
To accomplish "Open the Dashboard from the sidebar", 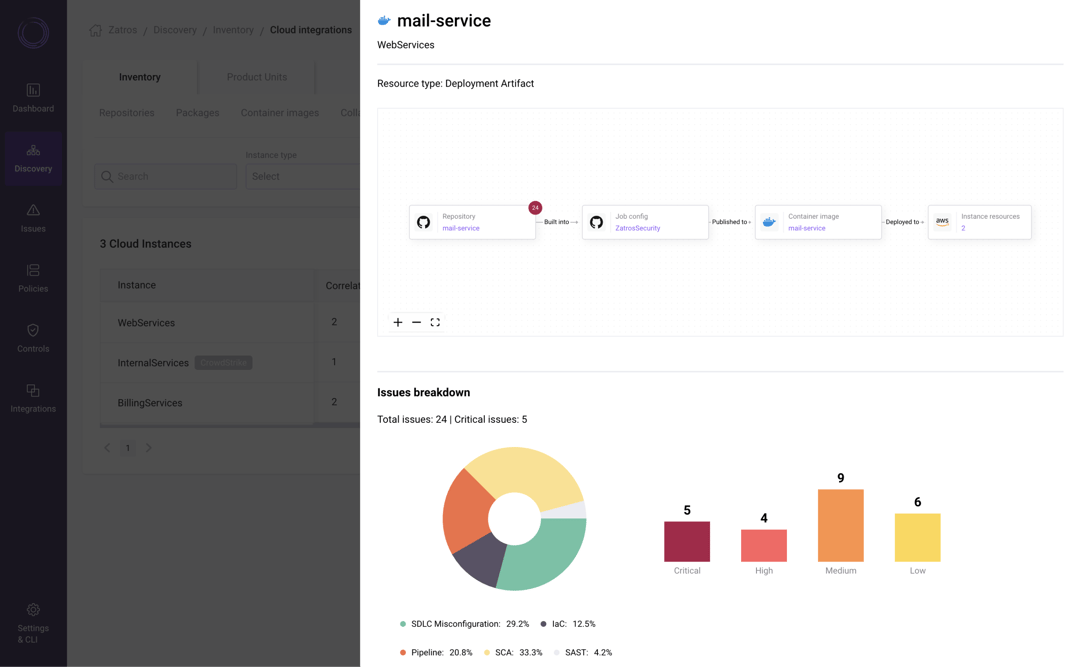I will click(x=33, y=95).
